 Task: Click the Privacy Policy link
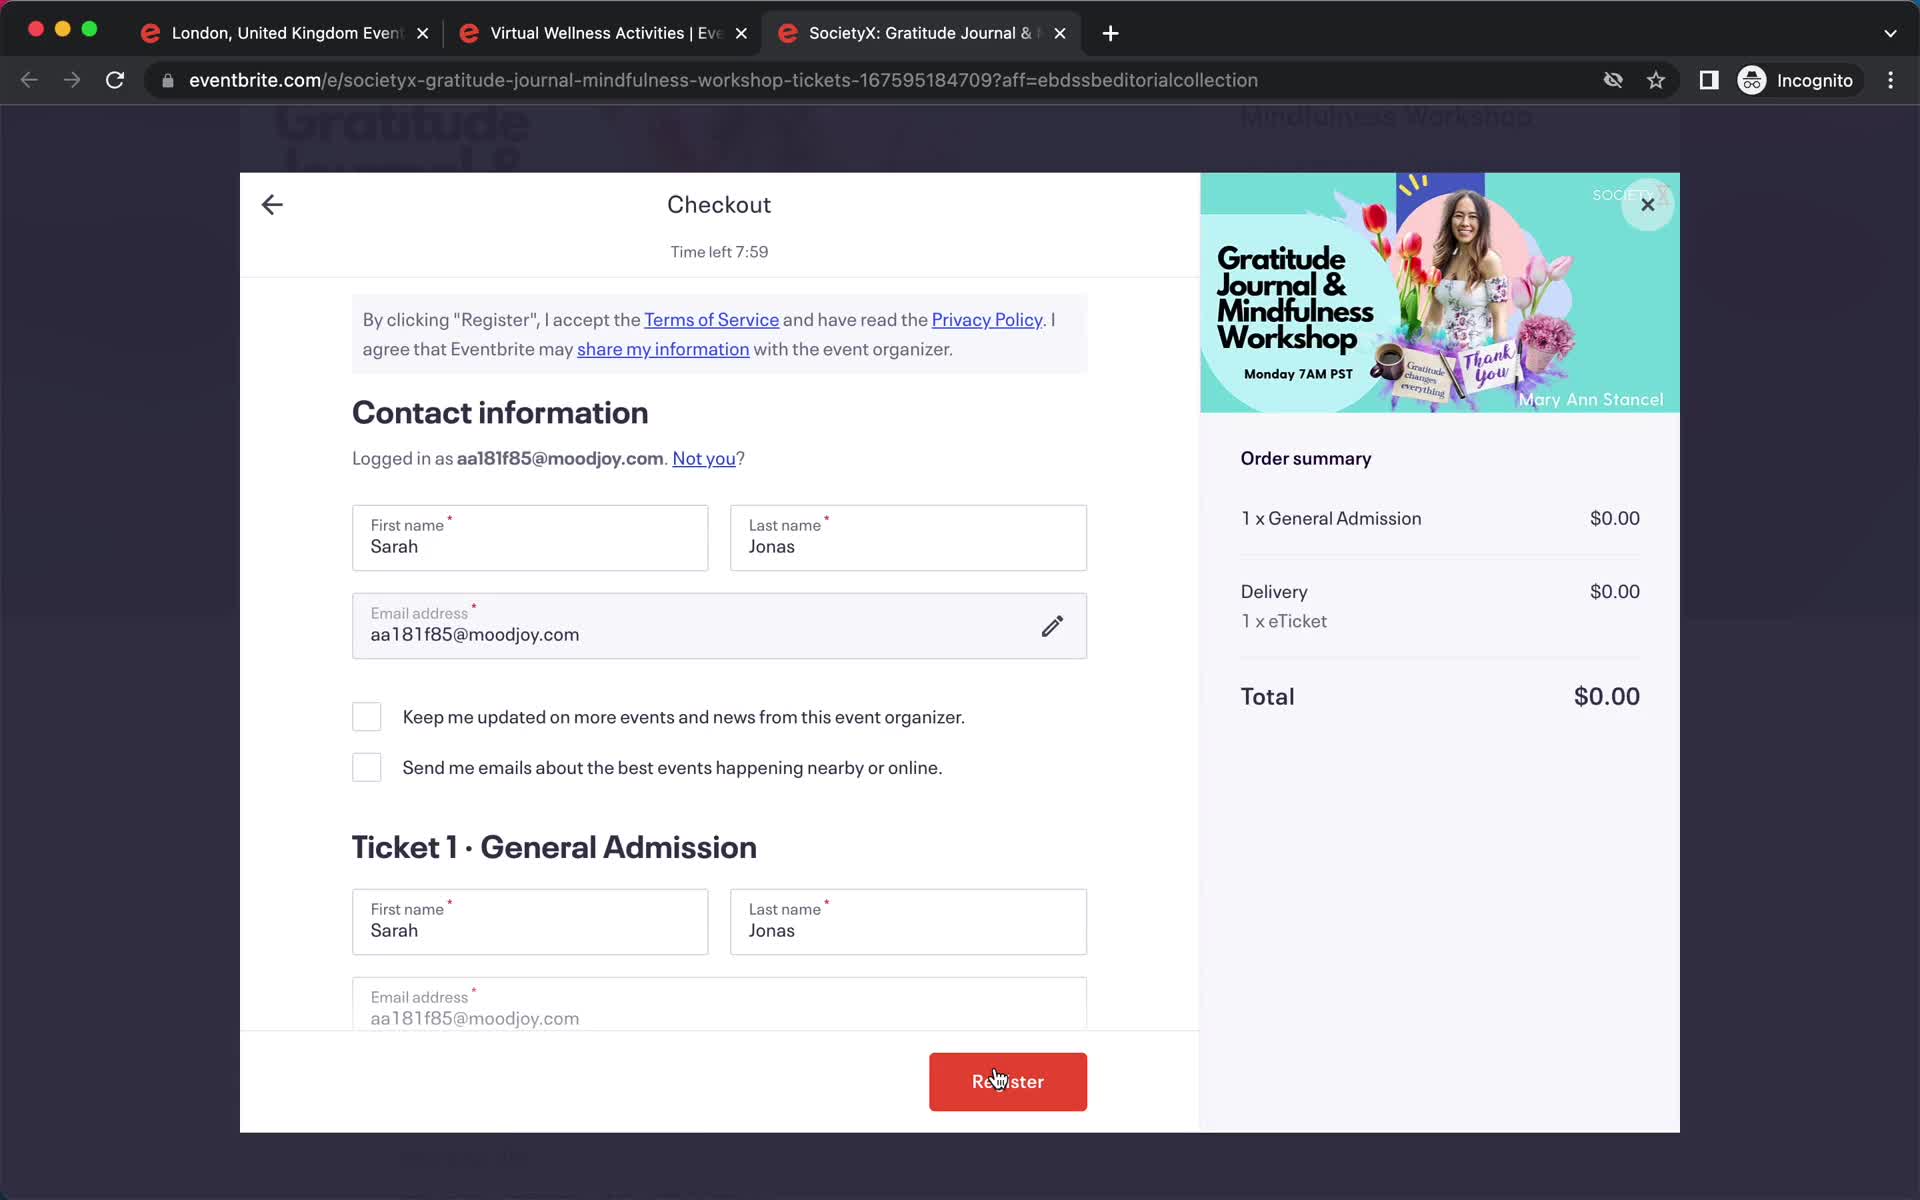[x=987, y=319]
